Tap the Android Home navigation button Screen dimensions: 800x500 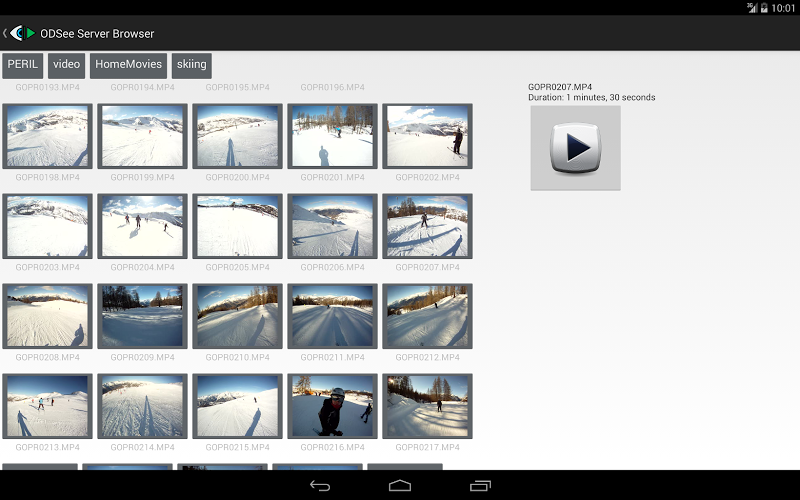(x=399, y=486)
